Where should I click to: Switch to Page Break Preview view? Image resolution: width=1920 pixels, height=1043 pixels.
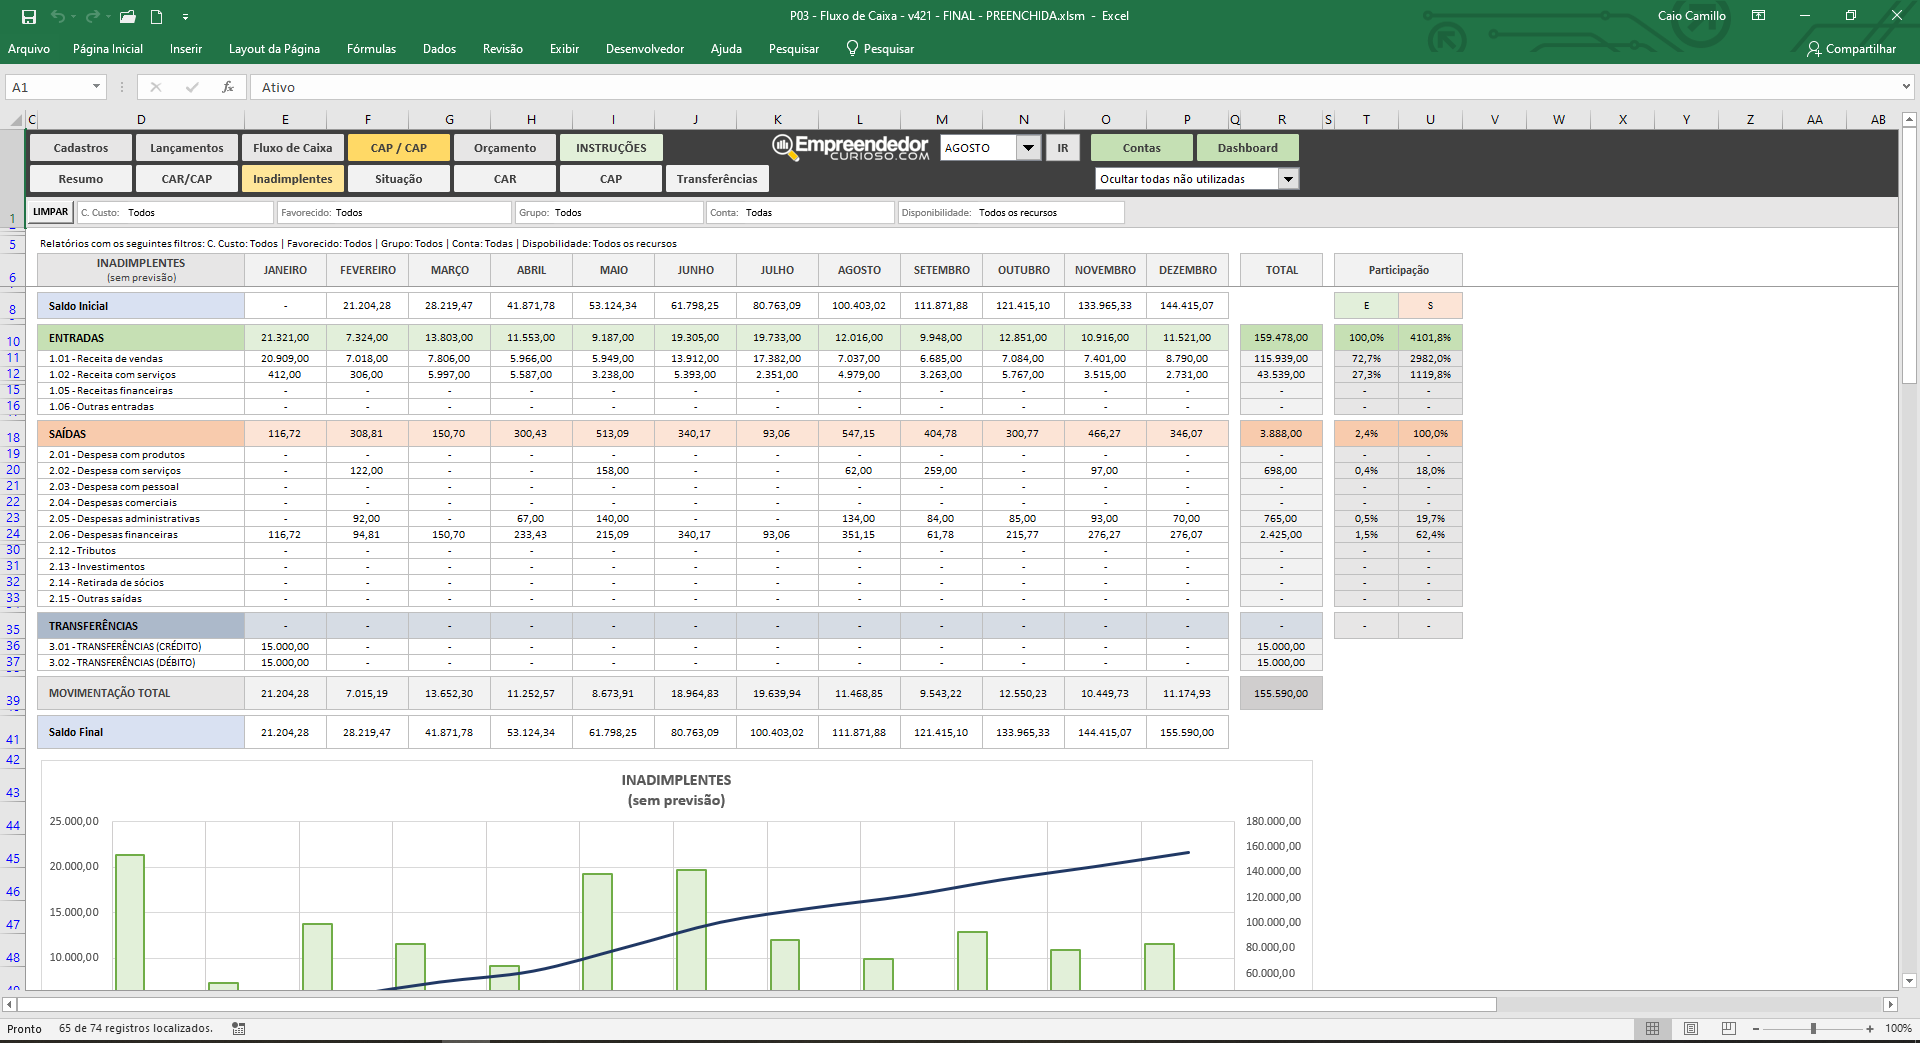click(x=1729, y=1028)
